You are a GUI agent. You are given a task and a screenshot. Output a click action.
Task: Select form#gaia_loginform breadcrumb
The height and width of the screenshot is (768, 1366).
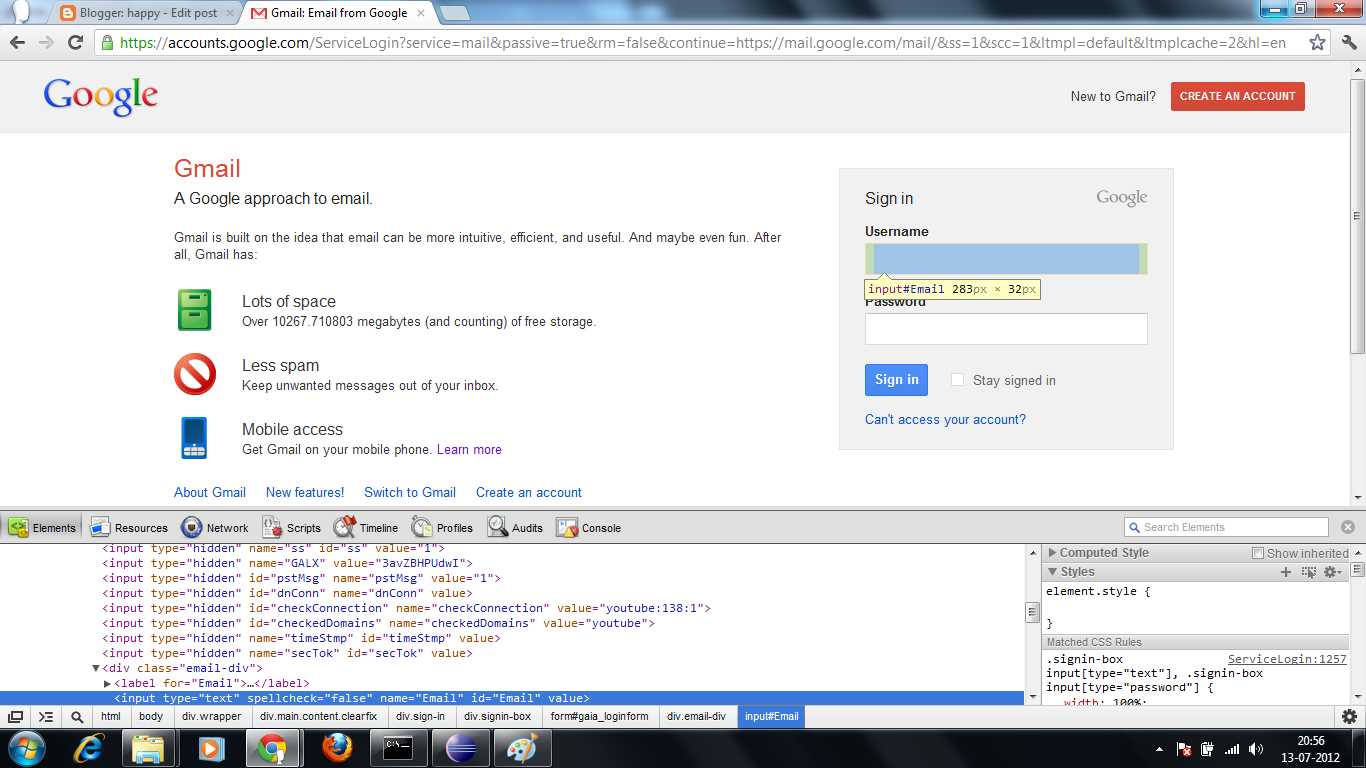point(599,717)
